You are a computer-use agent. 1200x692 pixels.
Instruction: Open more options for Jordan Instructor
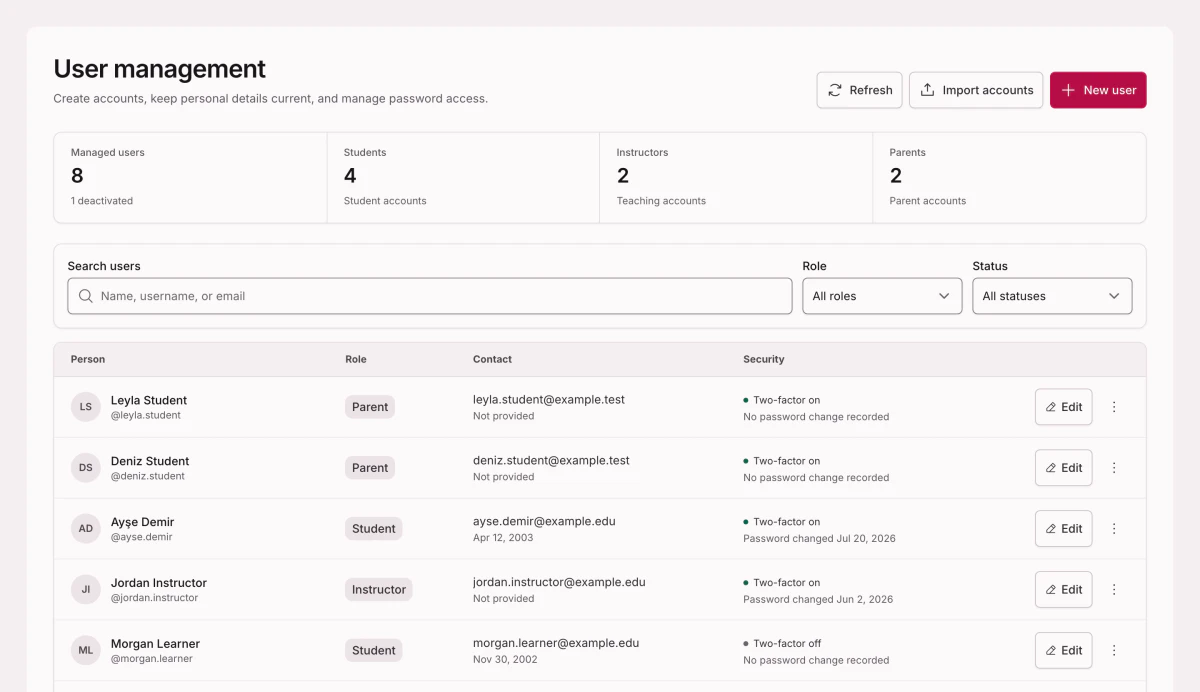pyautogui.click(x=1114, y=590)
